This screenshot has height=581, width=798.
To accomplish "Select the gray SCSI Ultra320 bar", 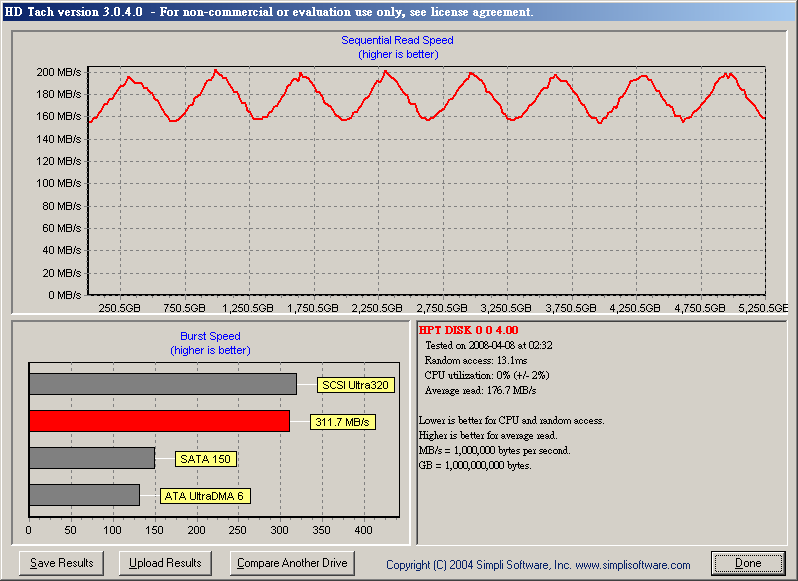I will (x=163, y=384).
